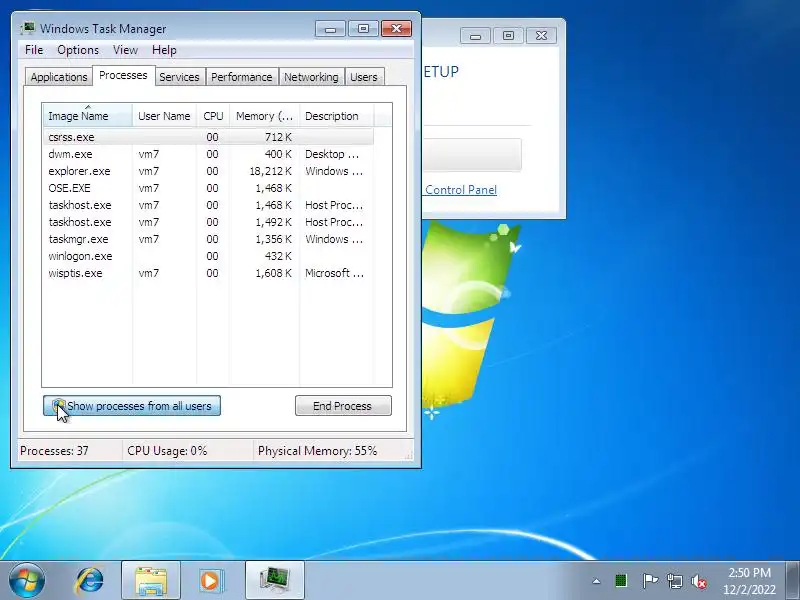Open the View menu
Image resolution: width=800 pixels, height=600 pixels.
[126, 50]
